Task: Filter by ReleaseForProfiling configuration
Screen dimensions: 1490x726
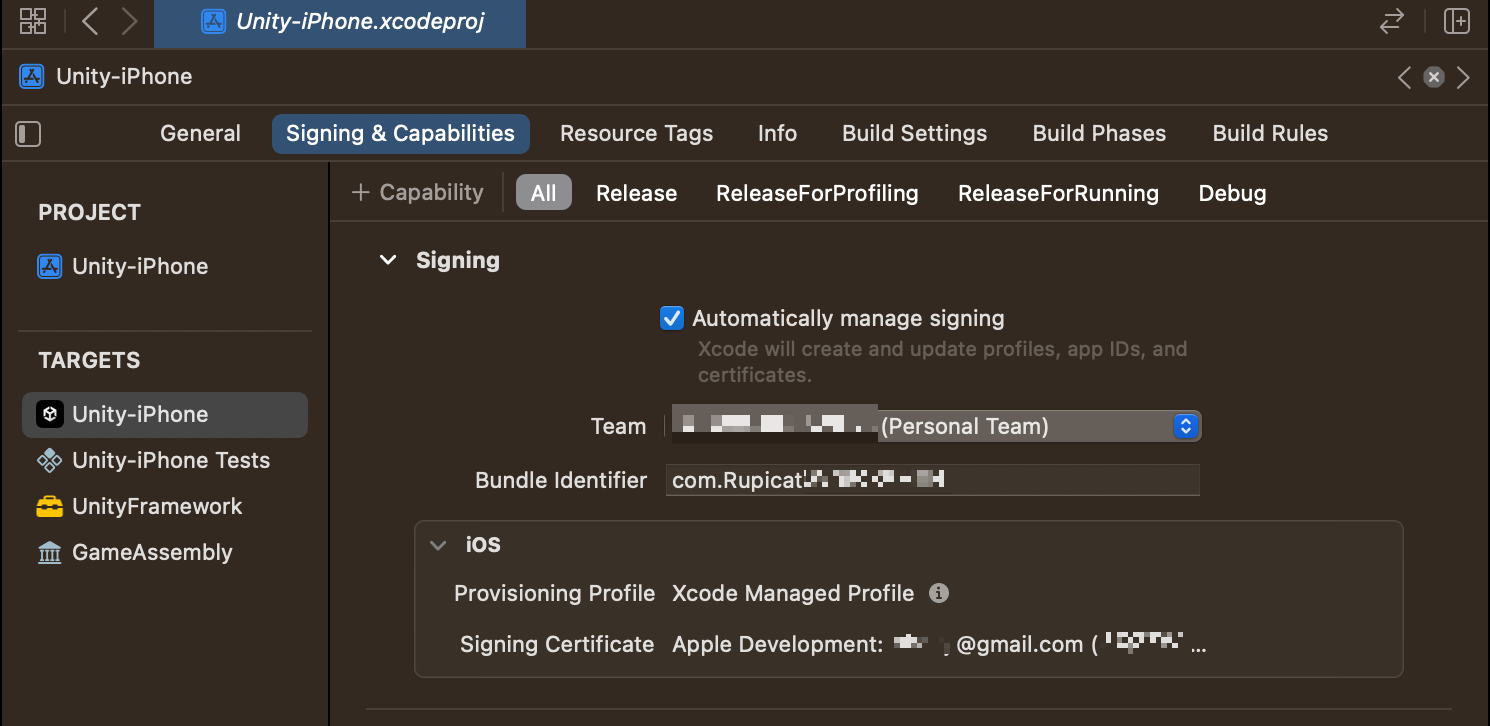Action: pyautogui.click(x=817, y=193)
